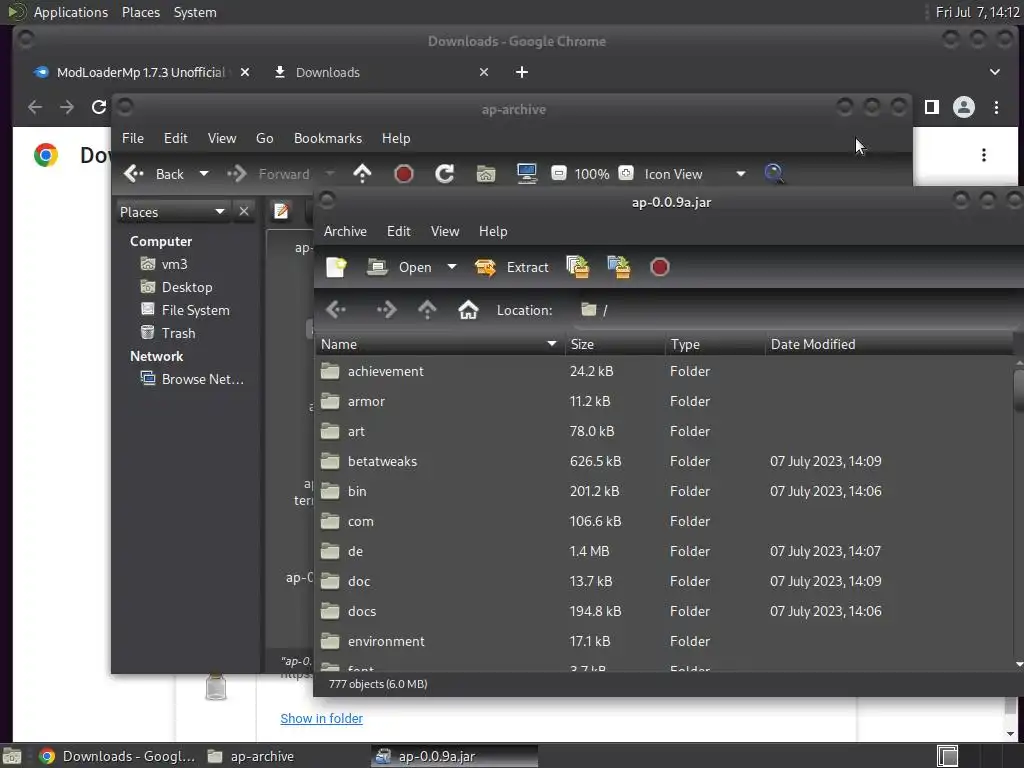Toggle location text entry edit icon

pyautogui.click(x=281, y=212)
